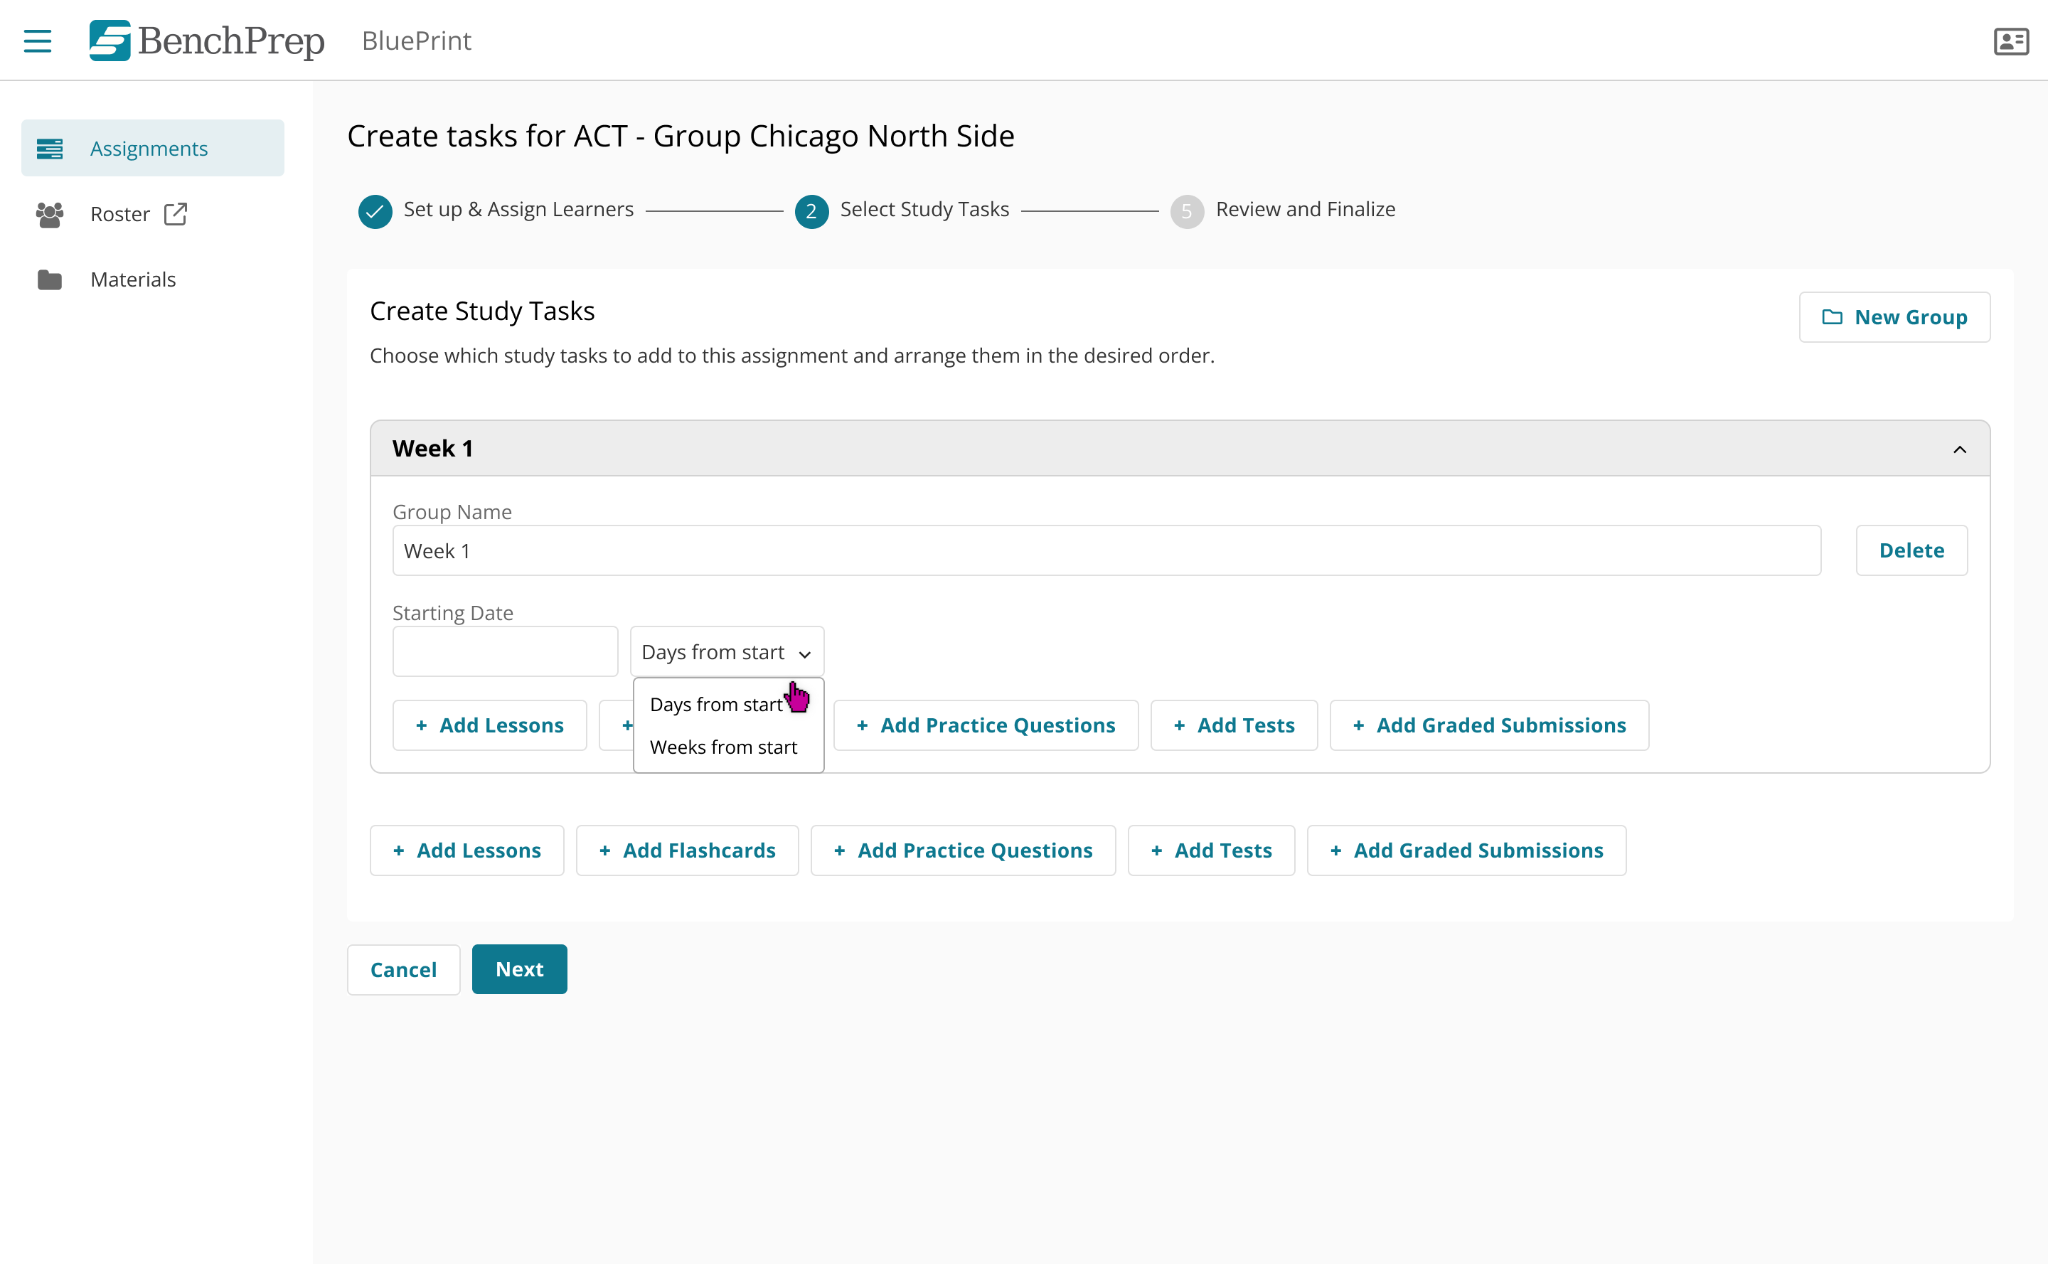Screen dimensions: 2048x1264
Task: Click the Week 1 group header
Action: tap(1179, 448)
